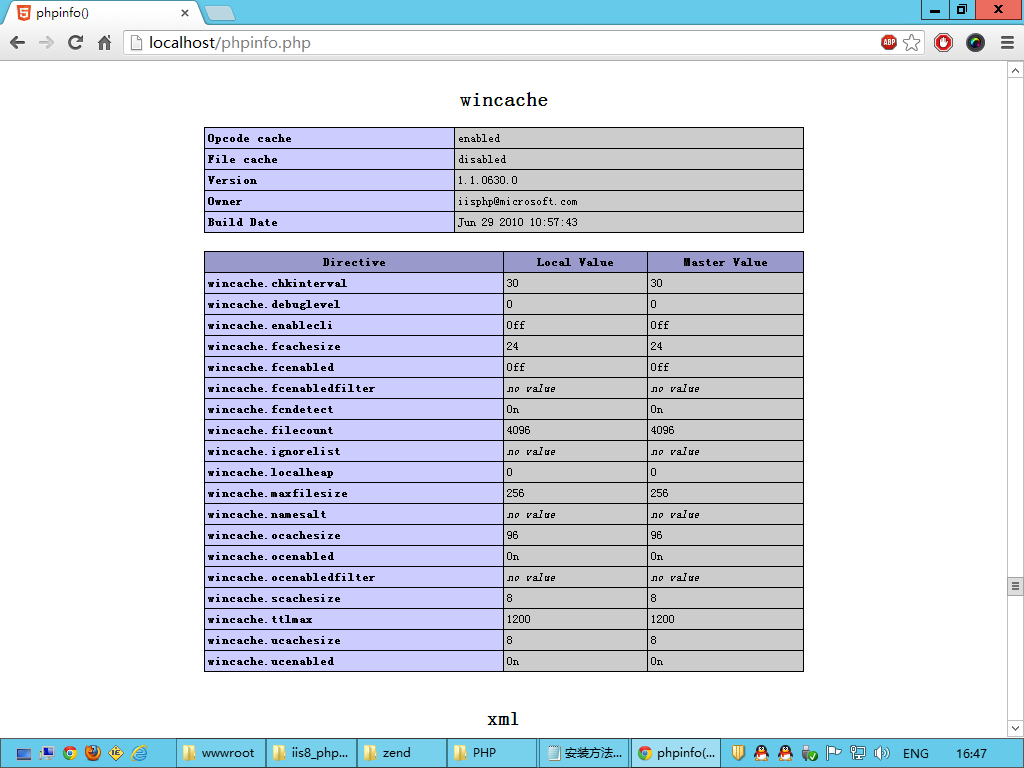The image size is (1024, 768).
Task: Click the phpinfo( Chrome taskbar button
Action: (676, 753)
